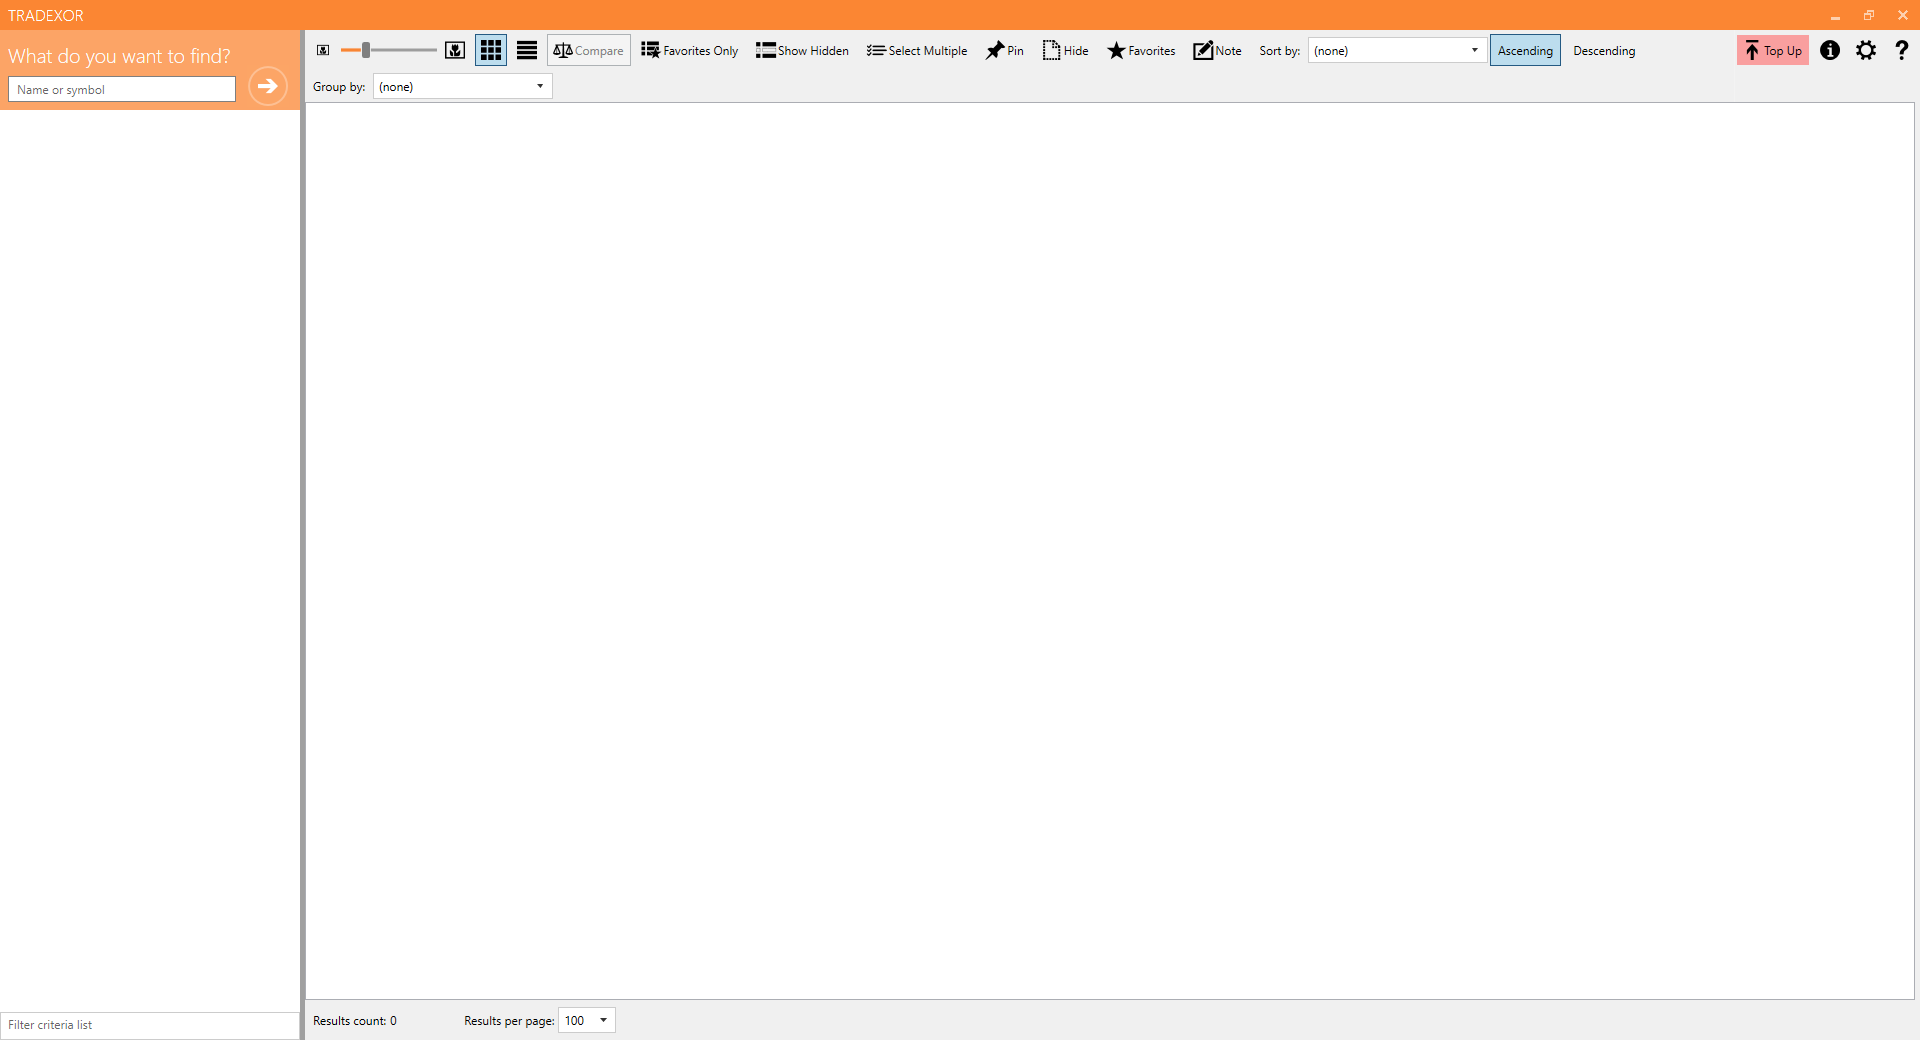Click the Top Up button
Screen dimensions: 1920x1040
(x=1773, y=50)
